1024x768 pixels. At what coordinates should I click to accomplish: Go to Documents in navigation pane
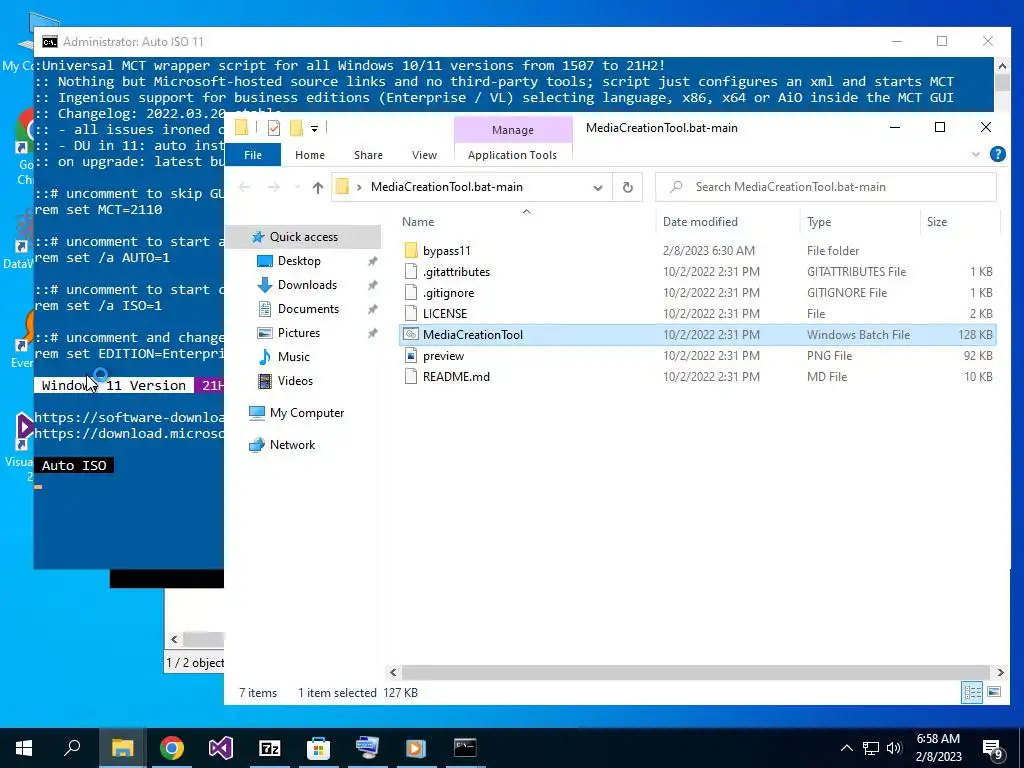pyautogui.click(x=308, y=309)
